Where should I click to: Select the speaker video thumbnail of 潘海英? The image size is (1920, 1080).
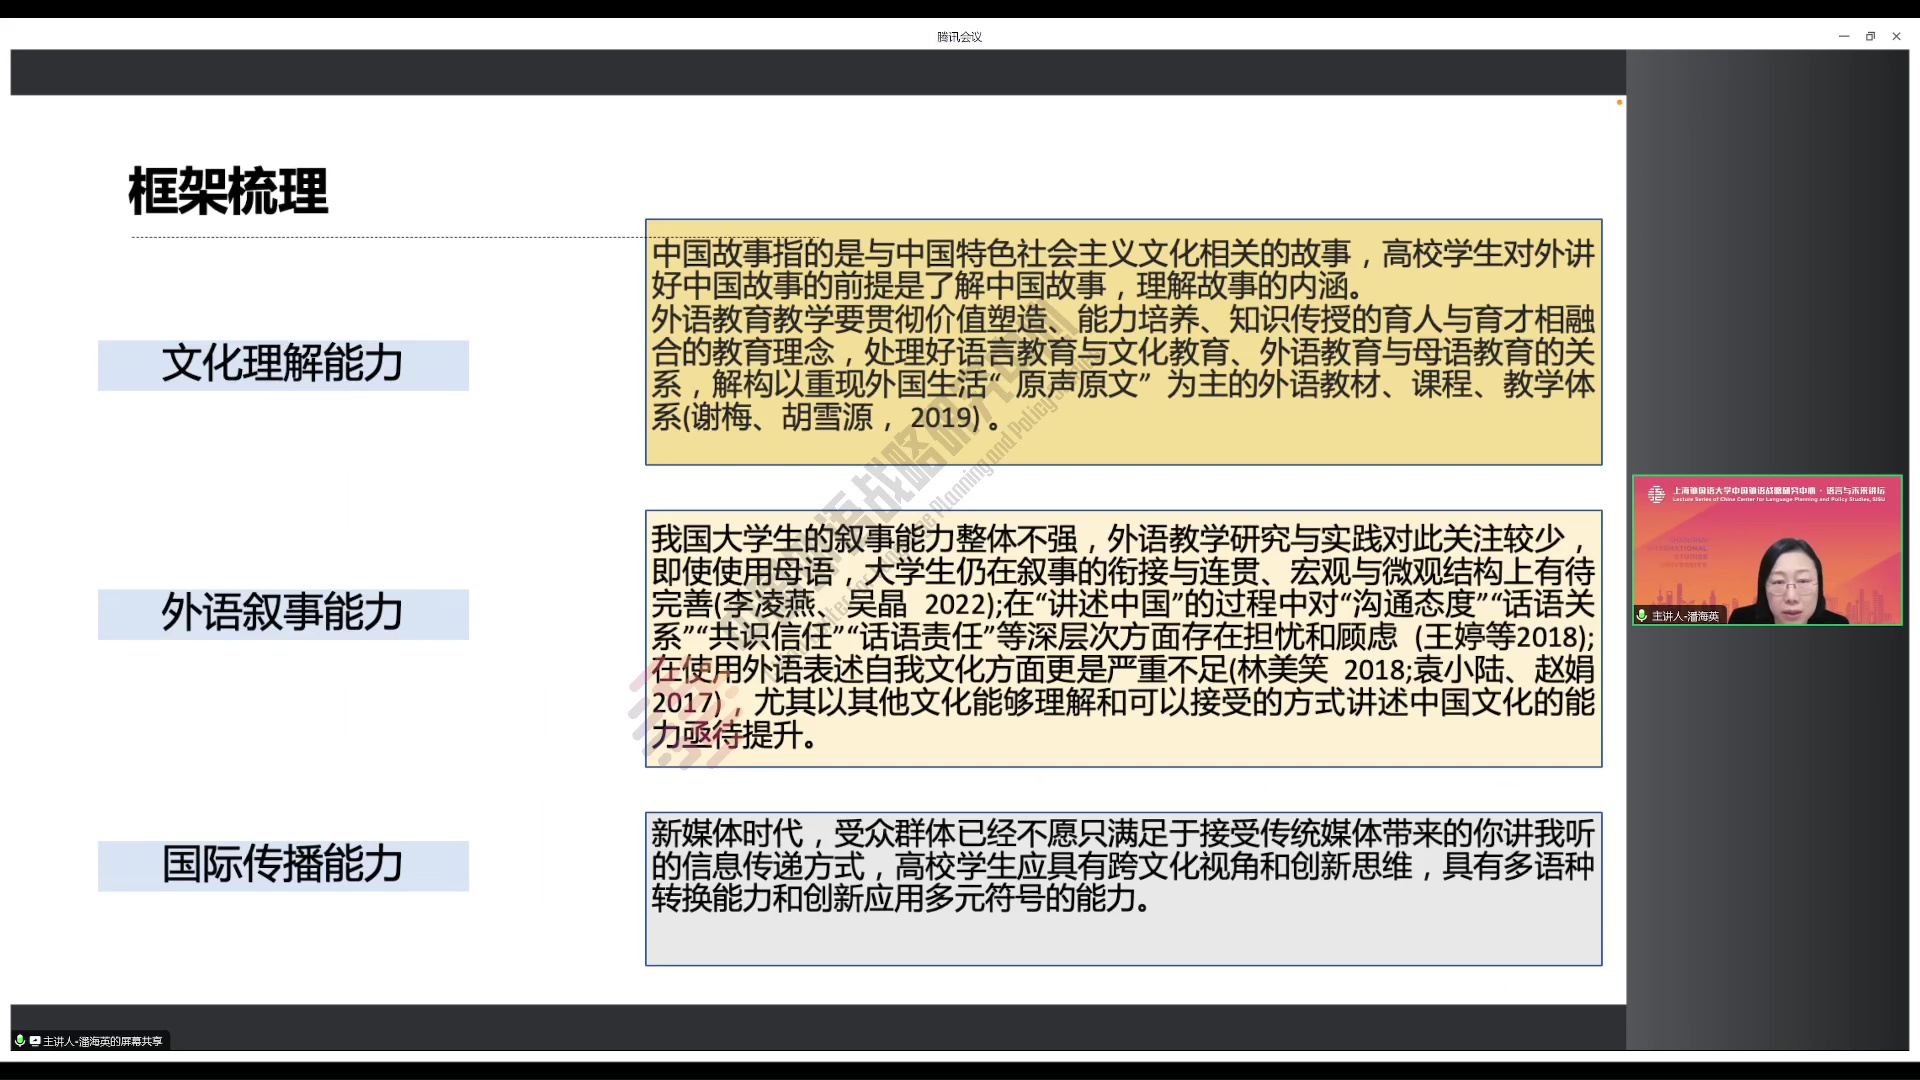(1767, 550)
